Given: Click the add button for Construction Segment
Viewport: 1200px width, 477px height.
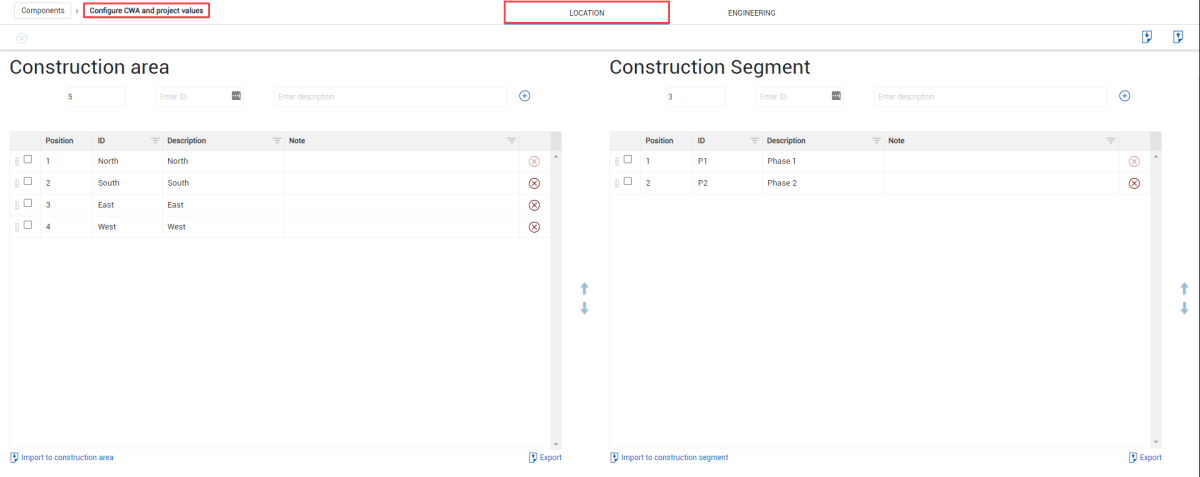Looking at the screenshot, I should pos(1124,96).
